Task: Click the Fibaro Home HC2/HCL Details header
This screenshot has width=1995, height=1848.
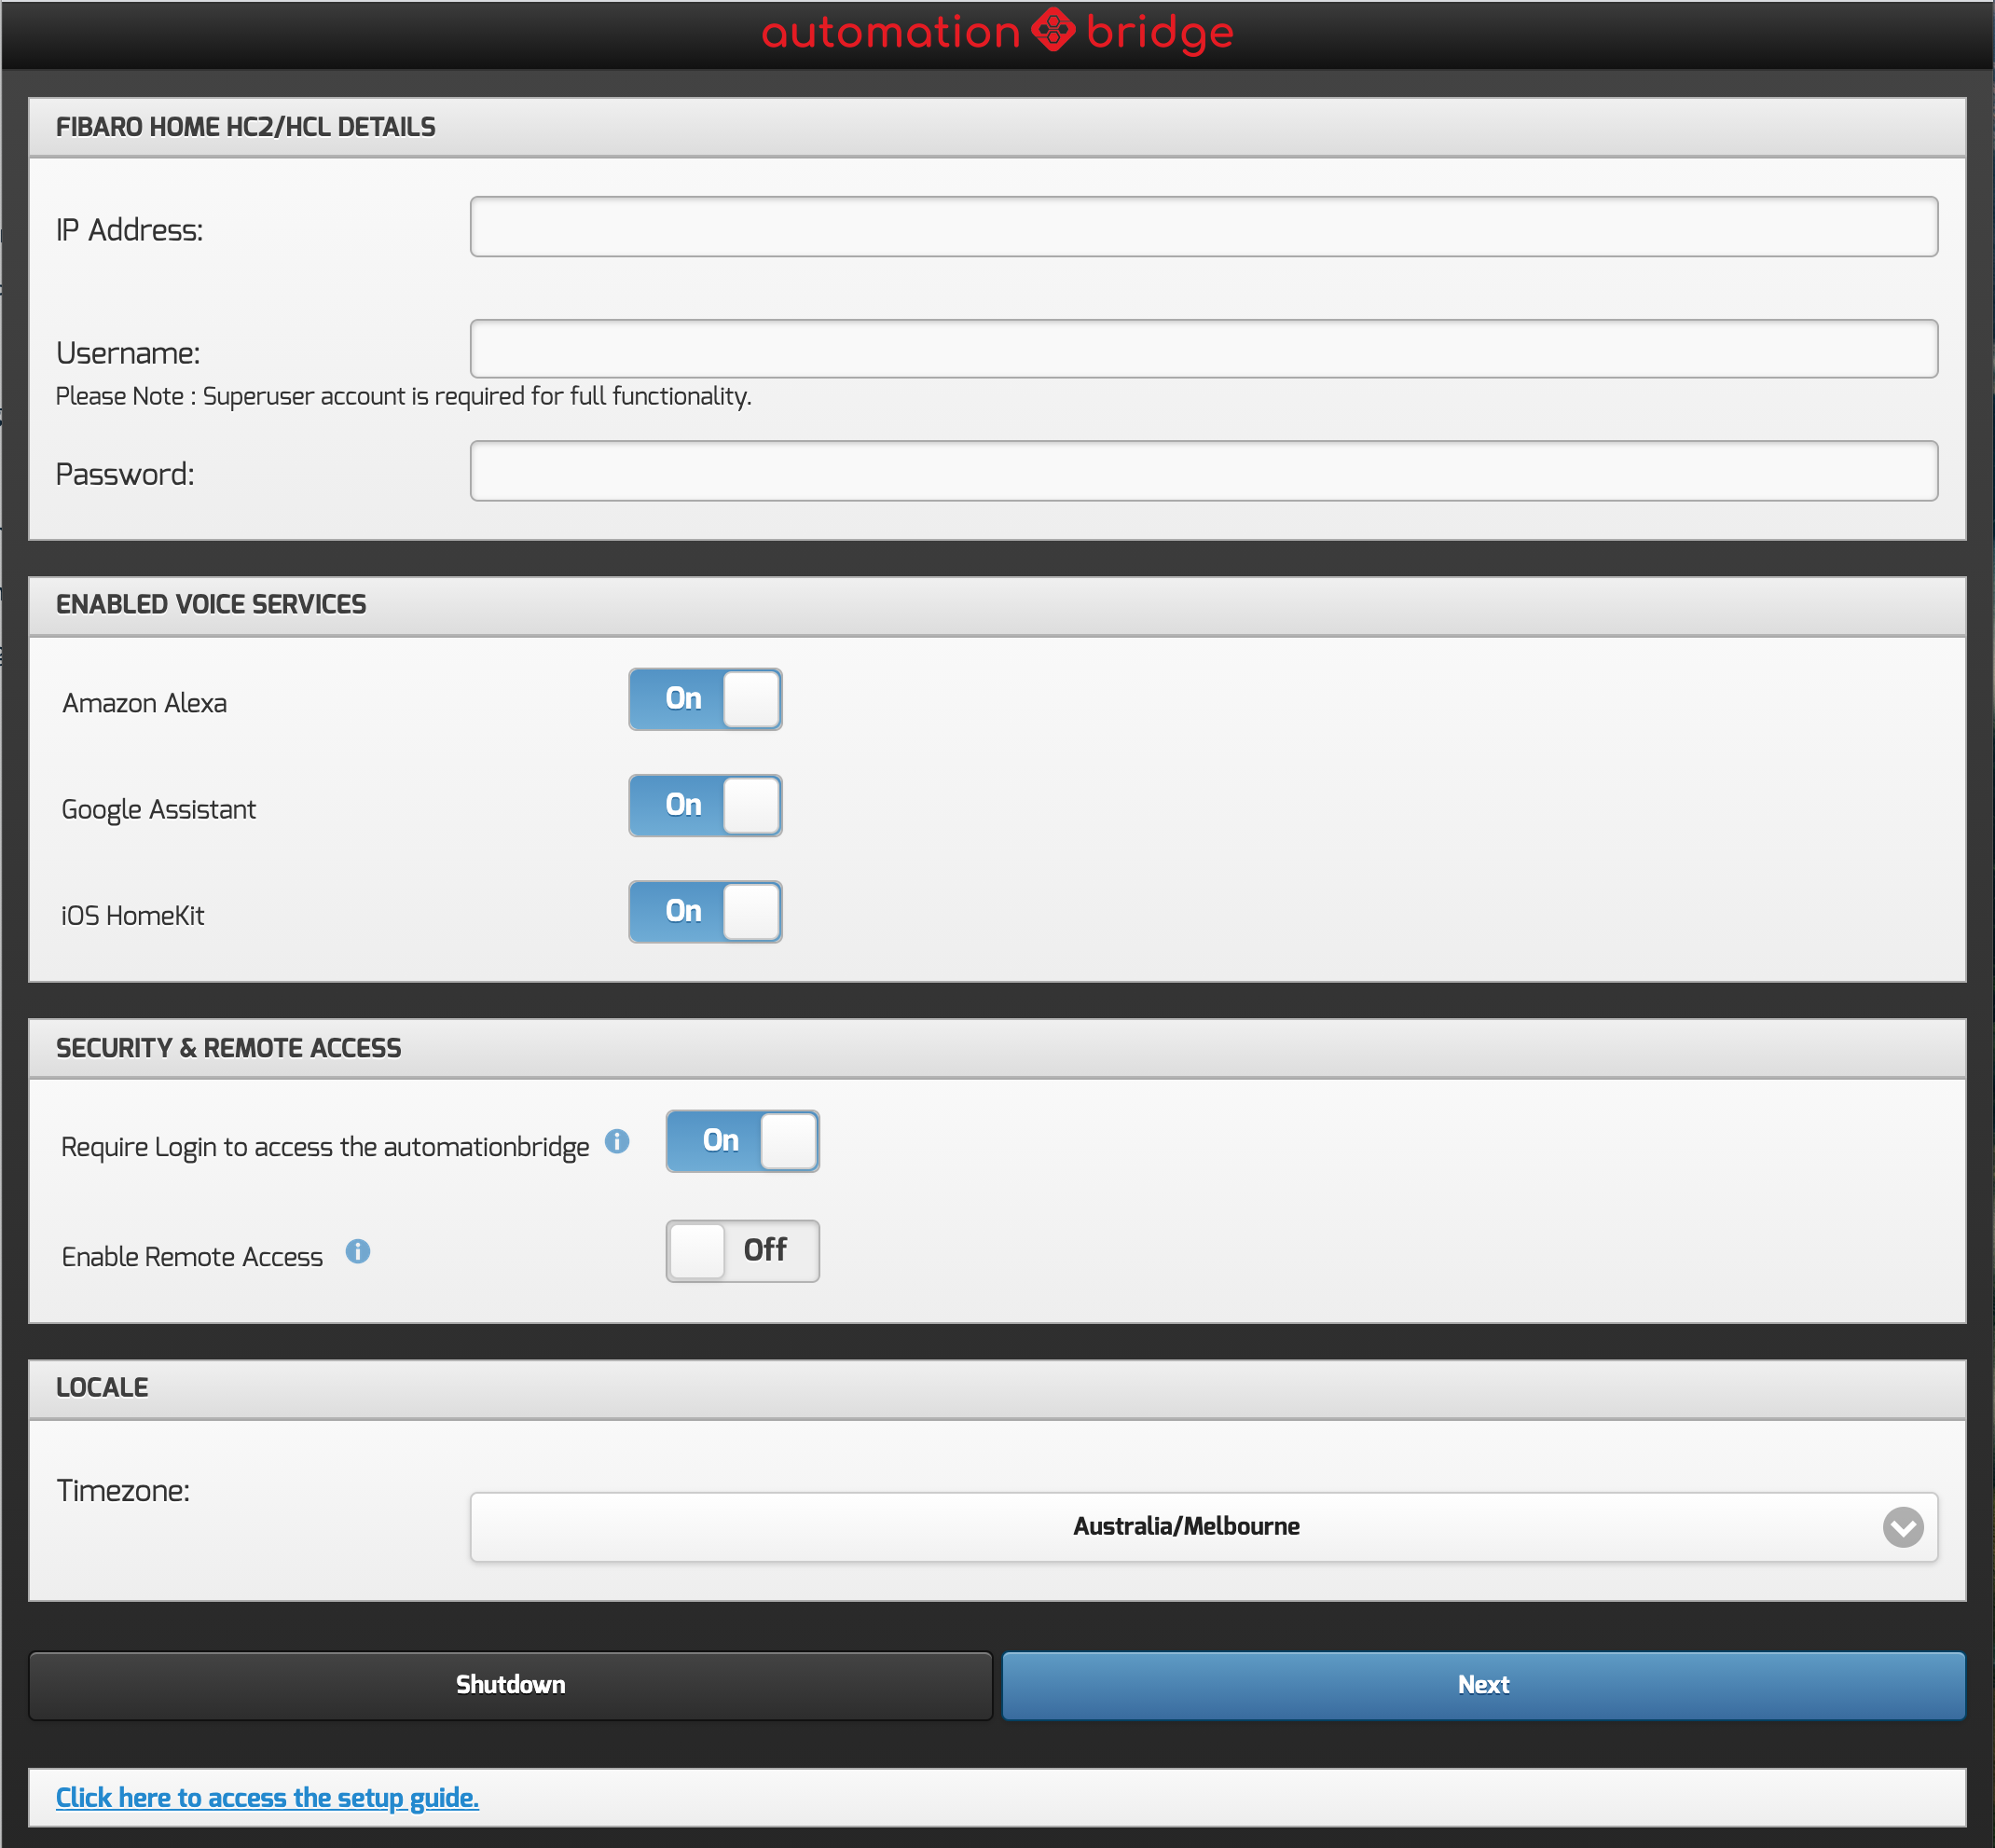Action: click(245, 127)
